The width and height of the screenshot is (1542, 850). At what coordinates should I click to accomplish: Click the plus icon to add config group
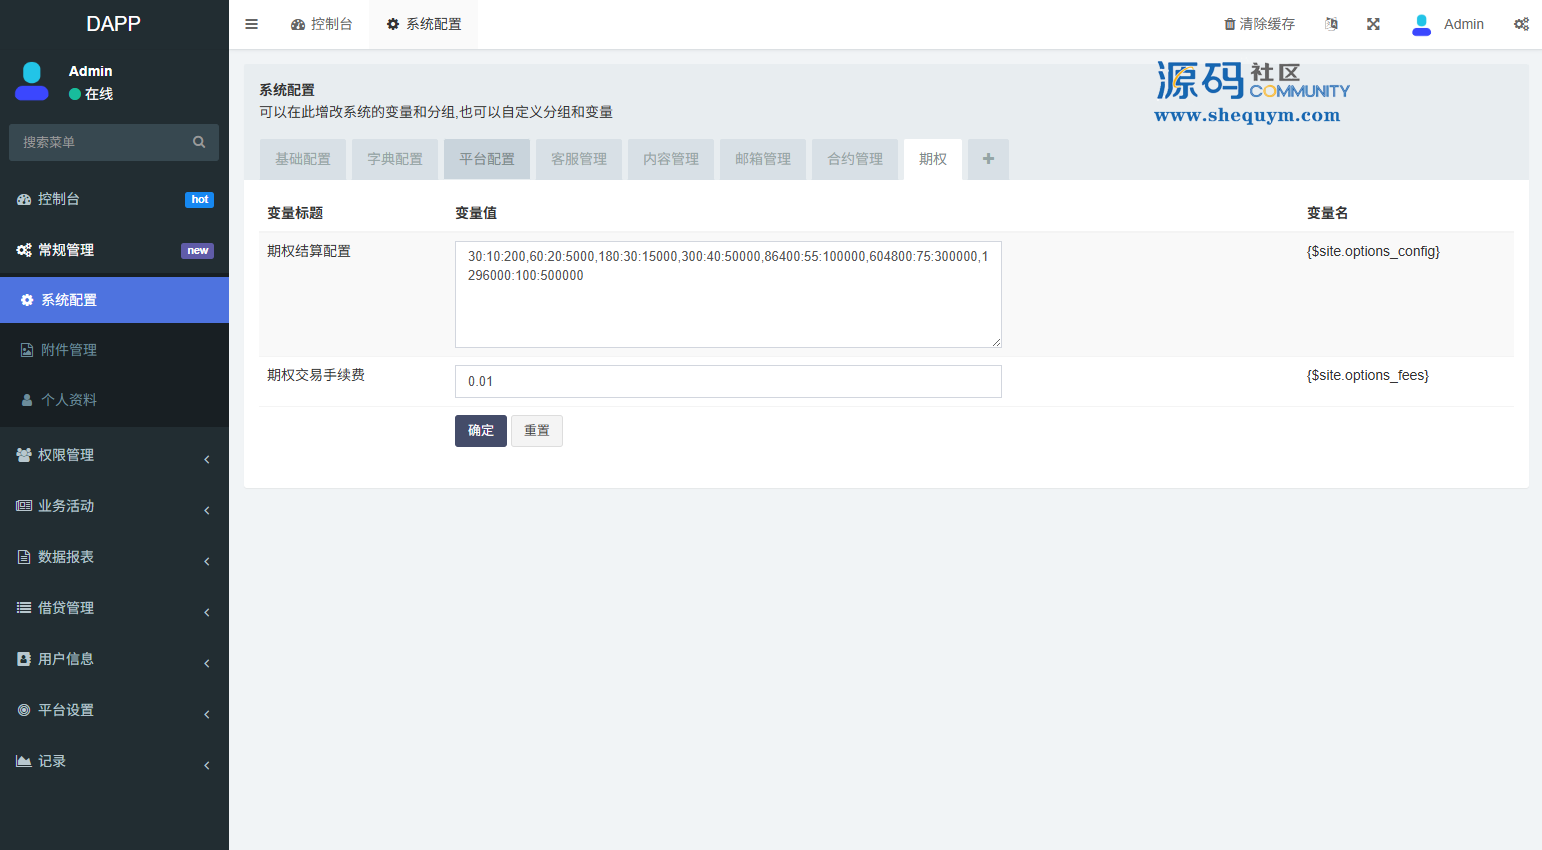point(988,159)
